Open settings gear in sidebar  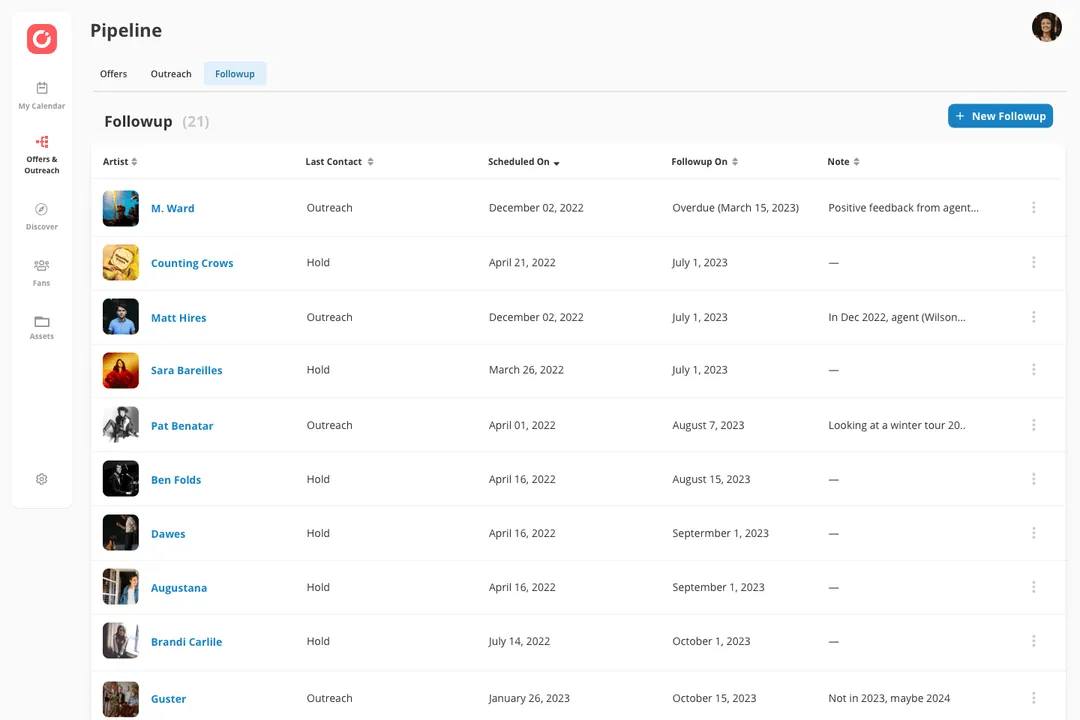pyautogui.click(x=42, y=479)
